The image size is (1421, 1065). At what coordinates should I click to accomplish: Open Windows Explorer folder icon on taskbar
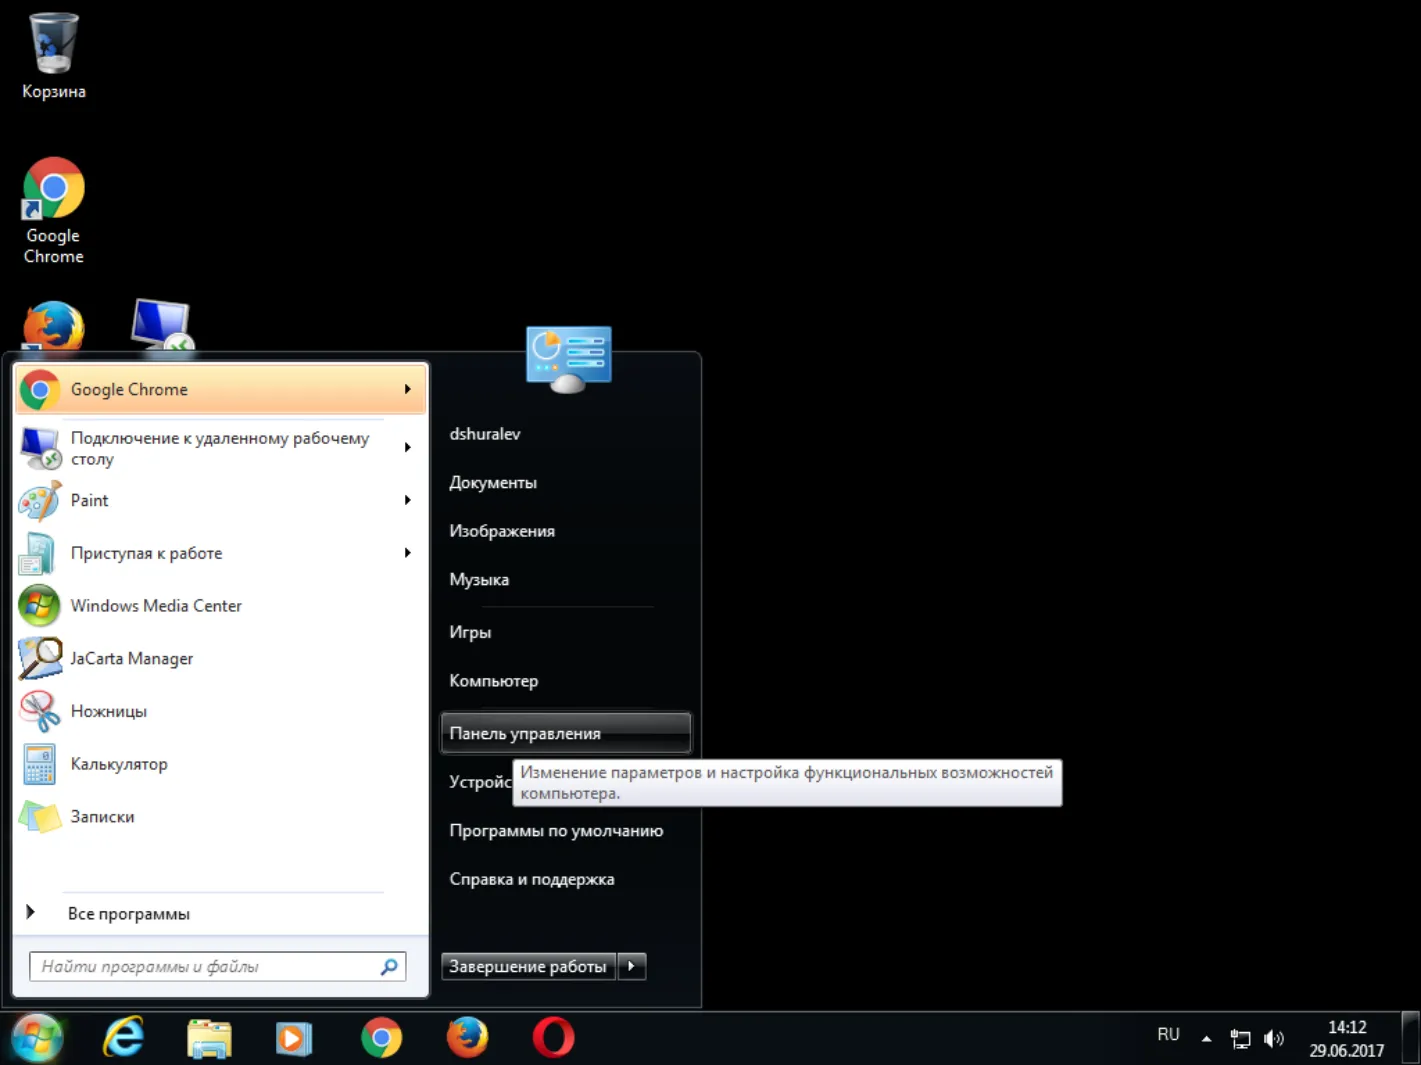tap(210, 1038)
